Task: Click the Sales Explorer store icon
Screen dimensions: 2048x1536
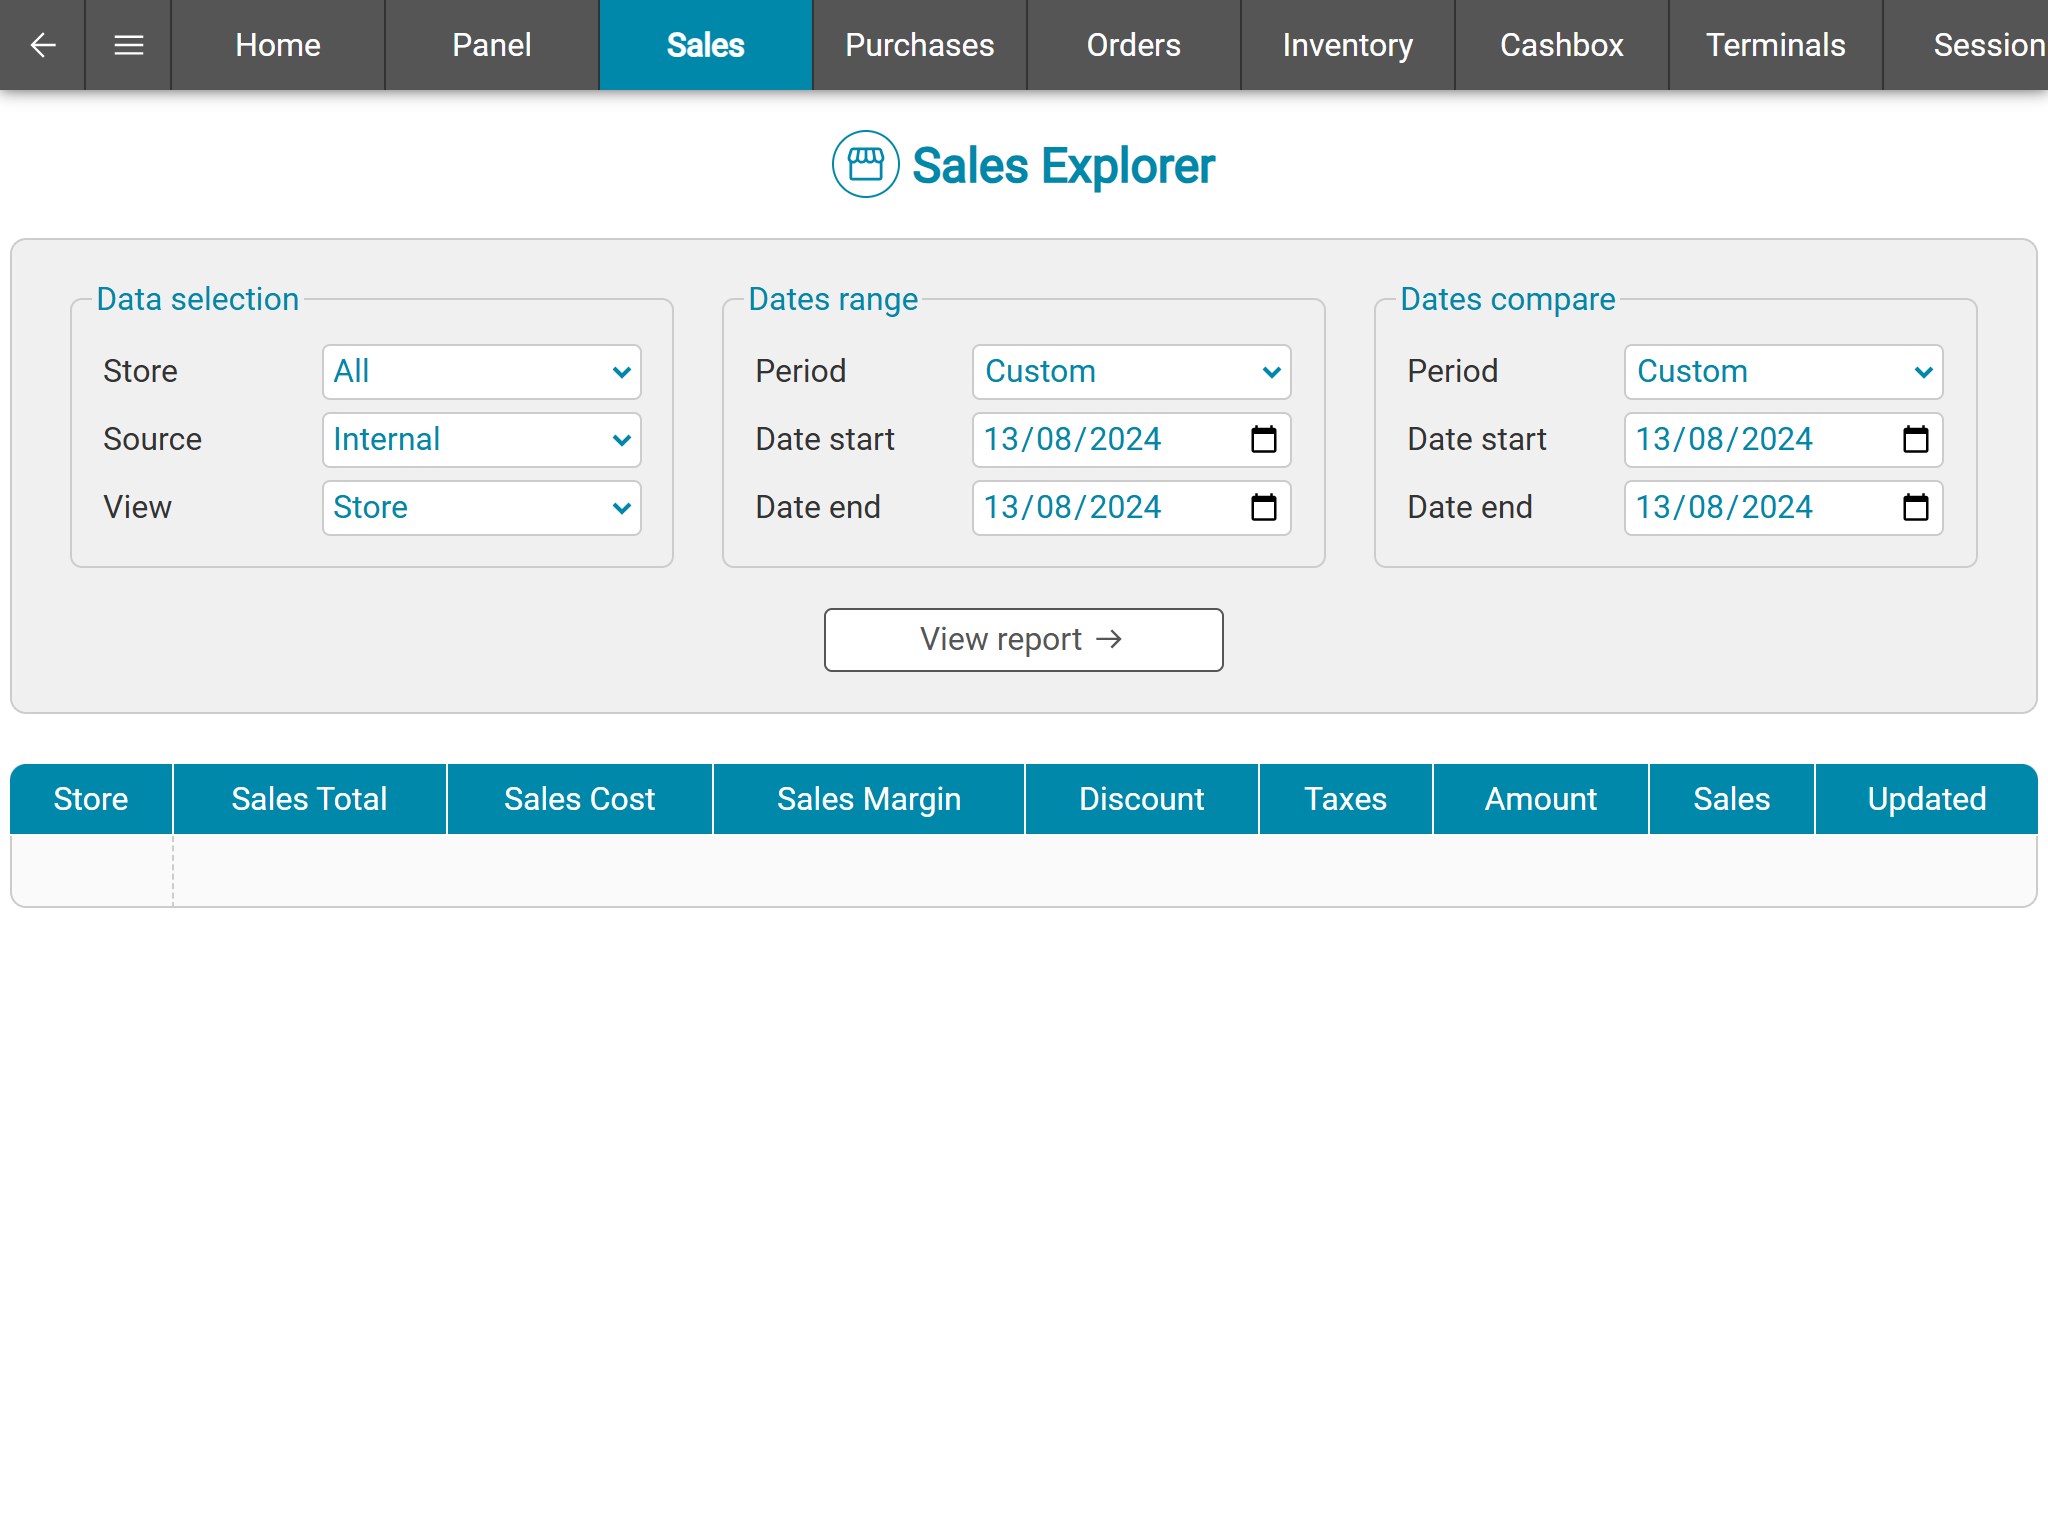Action: click(866, 164)
